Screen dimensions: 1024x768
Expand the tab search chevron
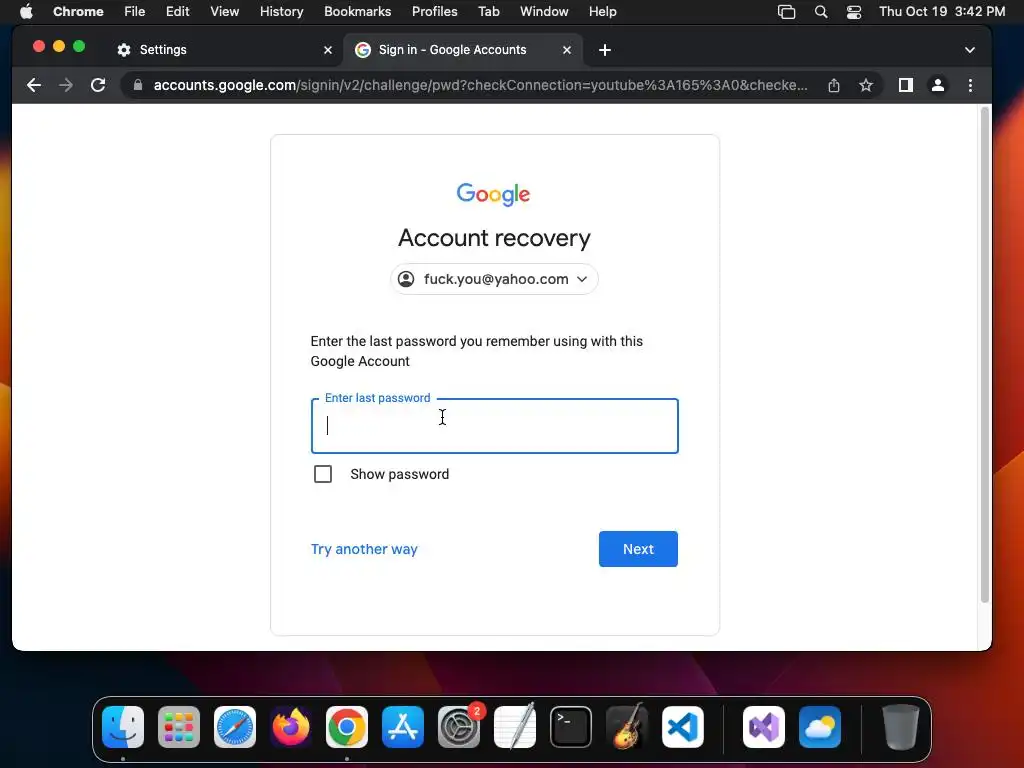click(970, 50)
